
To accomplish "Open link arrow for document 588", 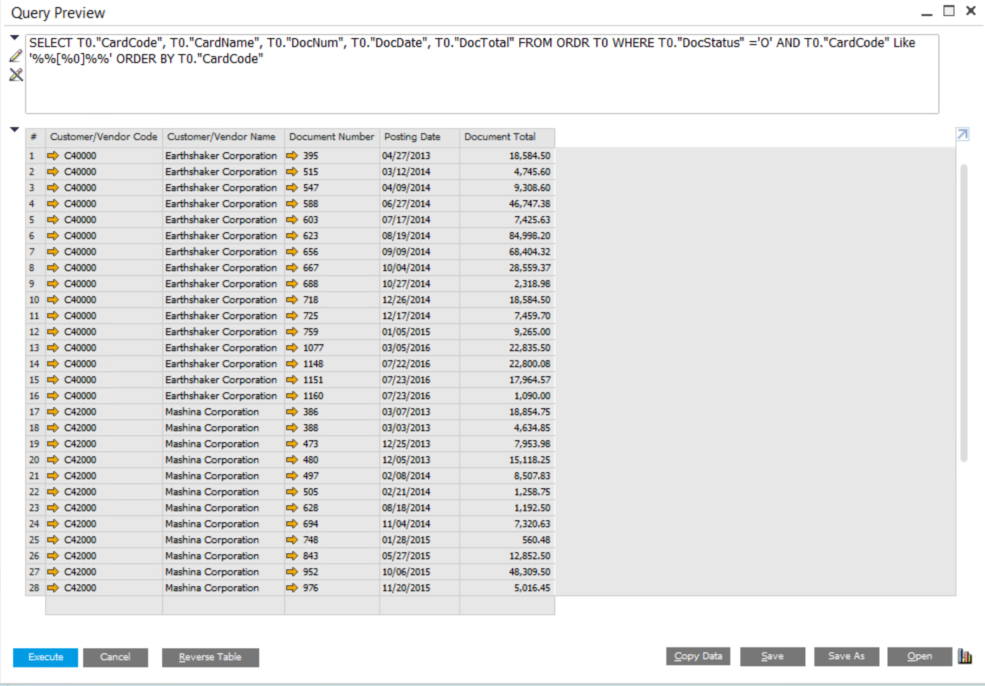I will pos(291,204).
